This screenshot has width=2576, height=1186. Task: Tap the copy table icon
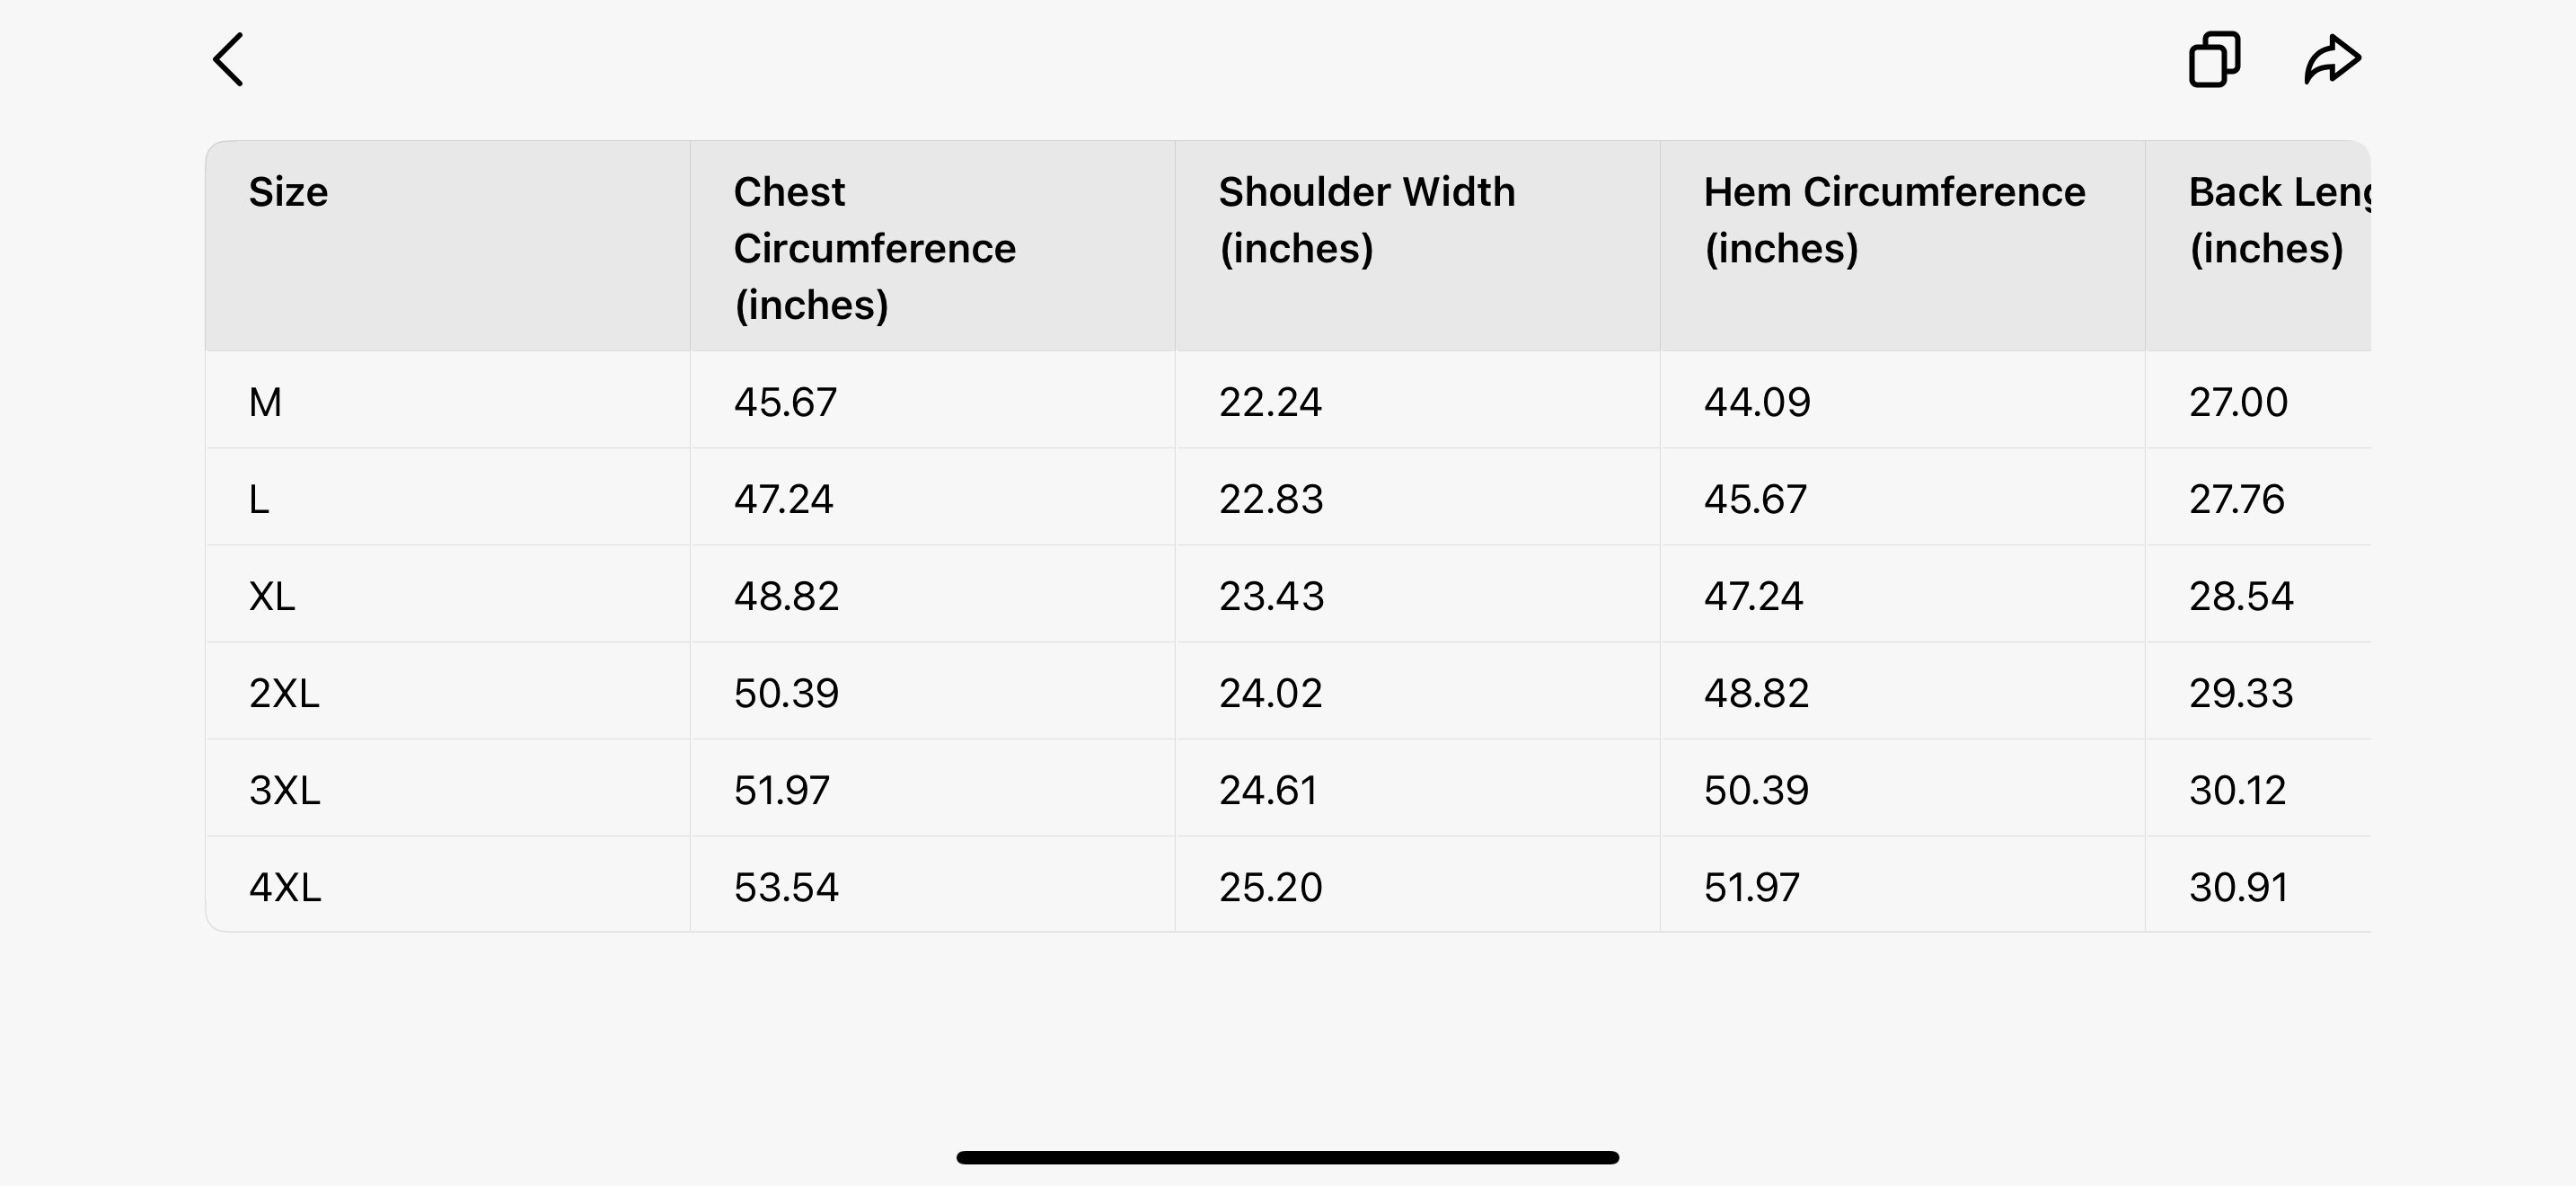[x=2214, y=60]
